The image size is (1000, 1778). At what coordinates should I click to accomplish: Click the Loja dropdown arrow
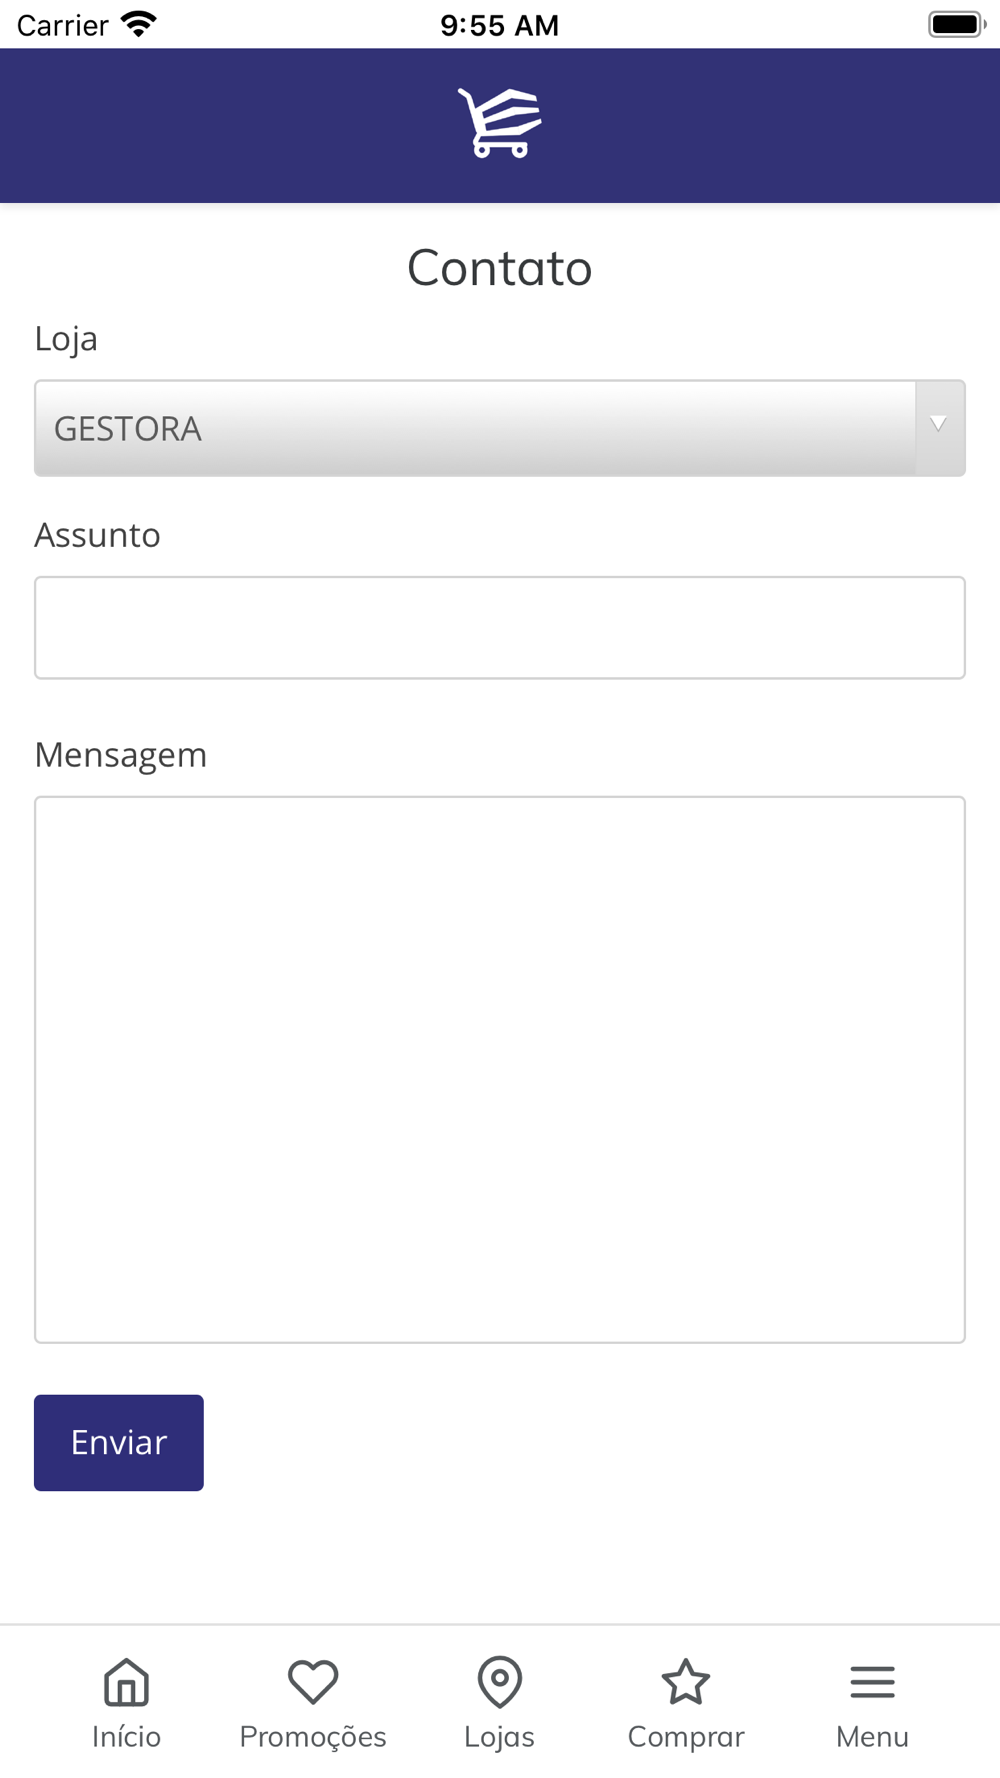click(939, 425)
